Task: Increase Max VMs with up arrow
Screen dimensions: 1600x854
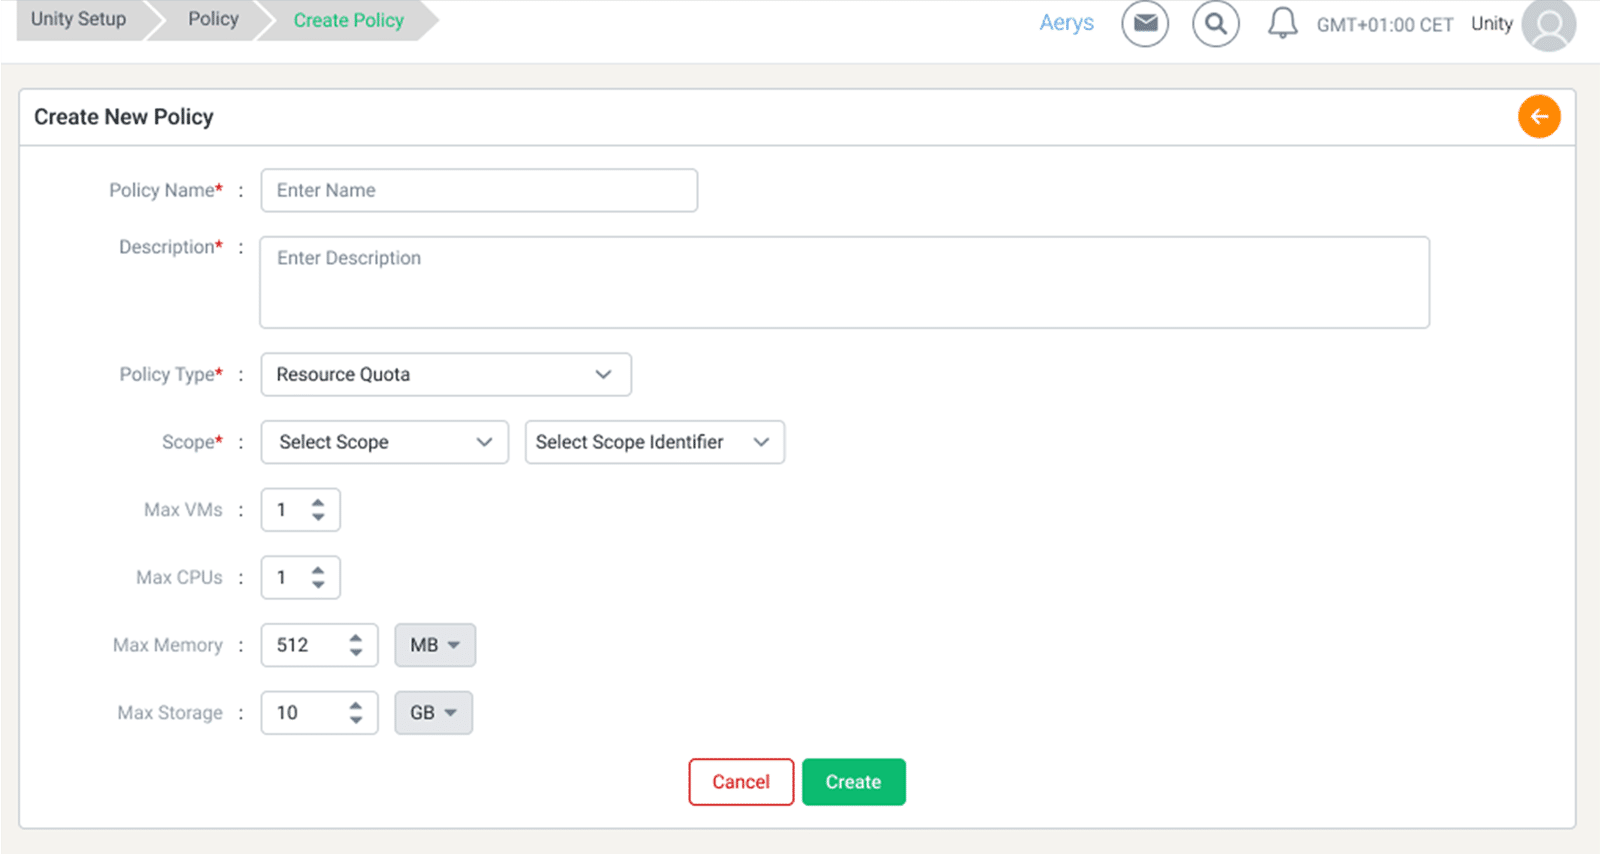Action: [x=318, y=503]
